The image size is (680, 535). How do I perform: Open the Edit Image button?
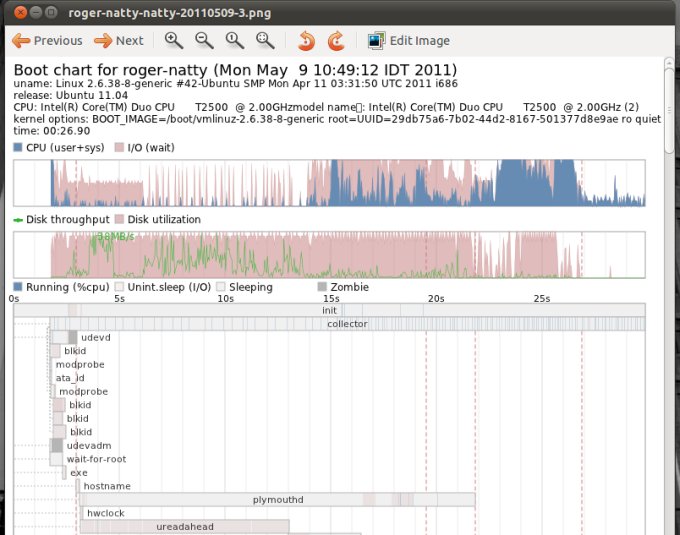pos(409,41)
